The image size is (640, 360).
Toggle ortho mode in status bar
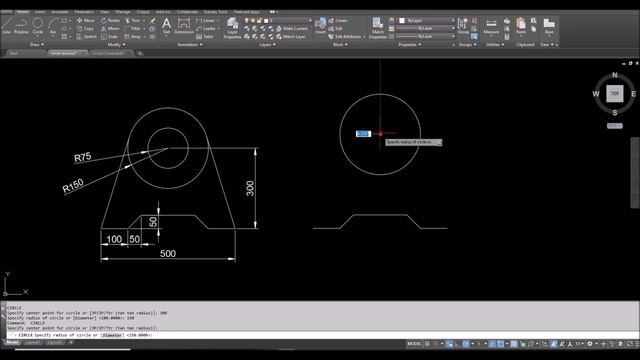tap(457, 344)
